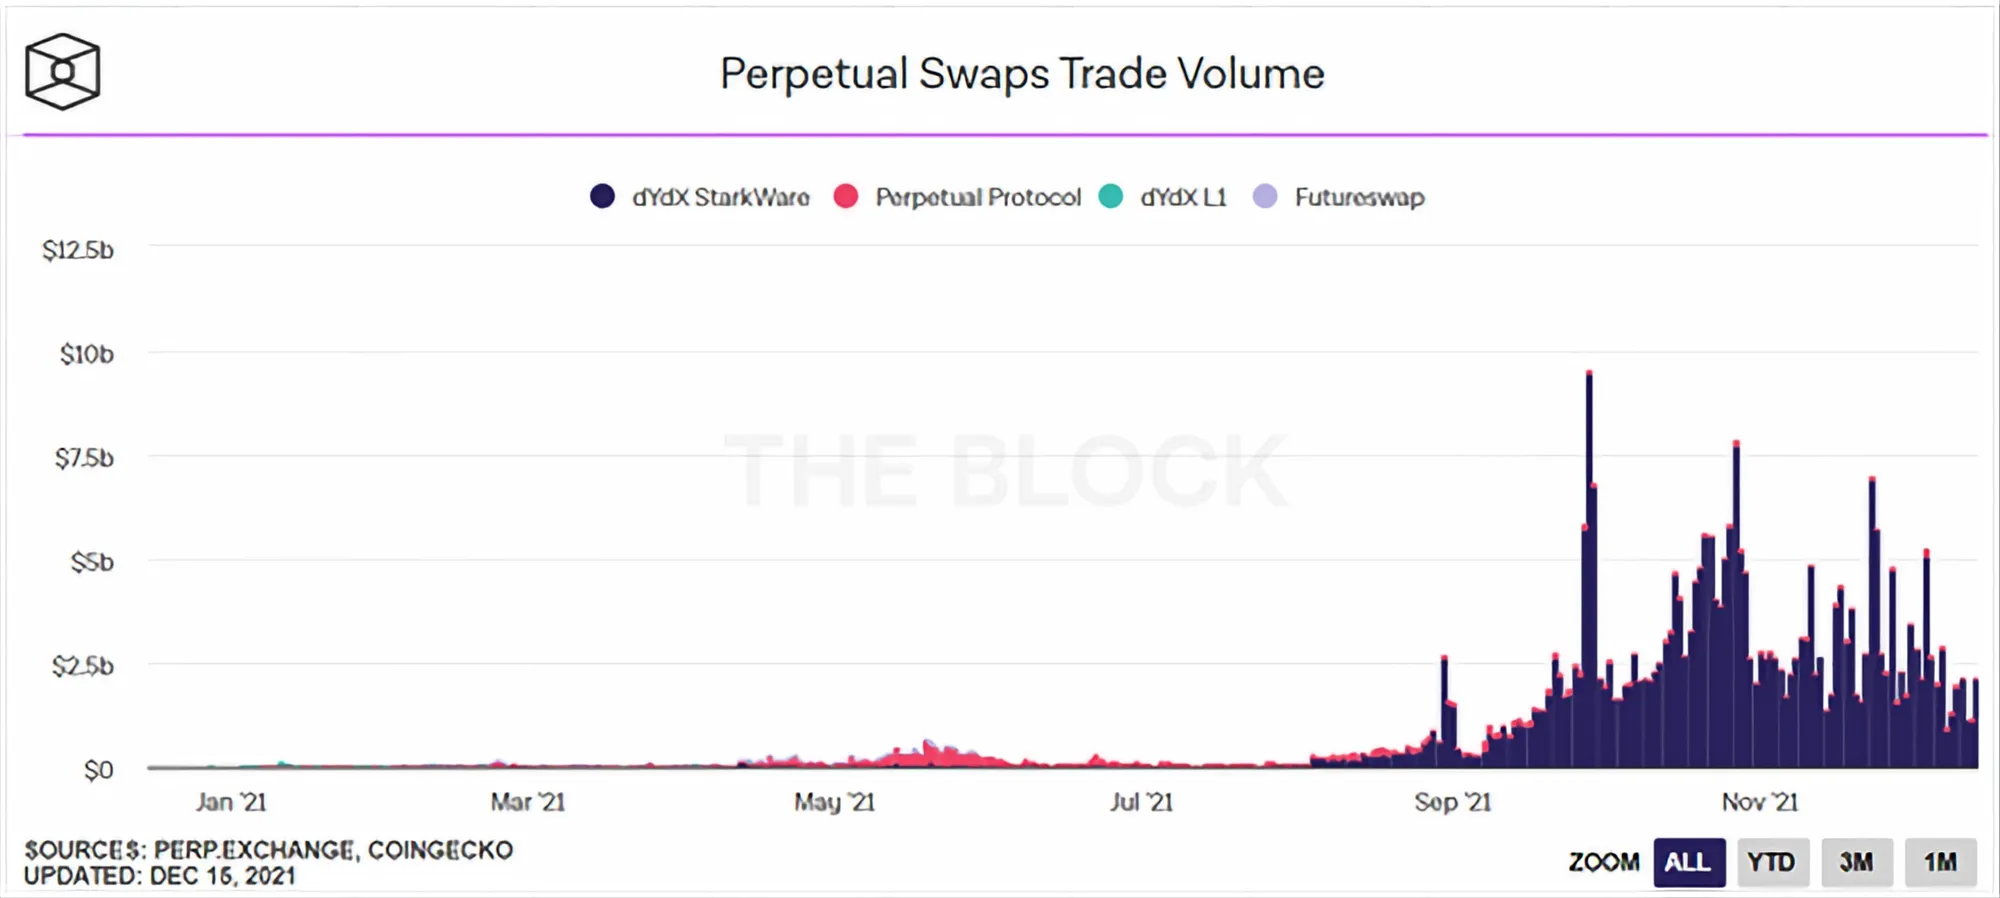Toggle the dYdX StarkWare series label
Screen dimensions: 2000x898
coord(720,197)
